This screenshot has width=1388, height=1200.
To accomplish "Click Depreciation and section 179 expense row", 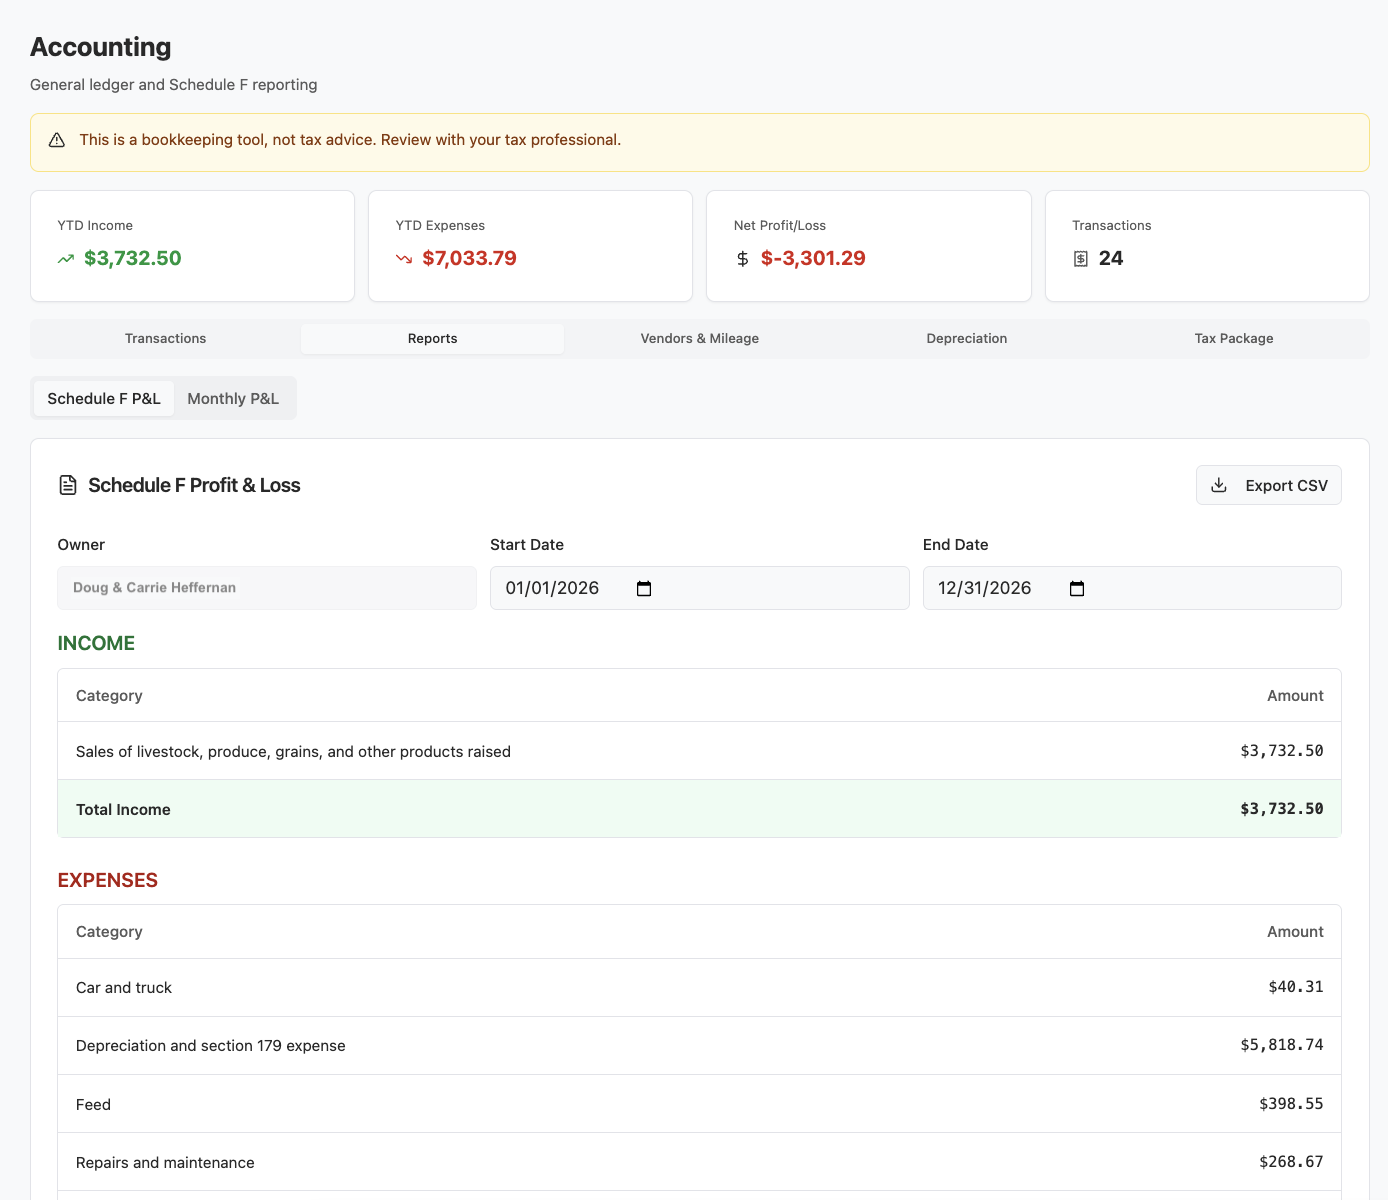I will tap(699, 1046).
